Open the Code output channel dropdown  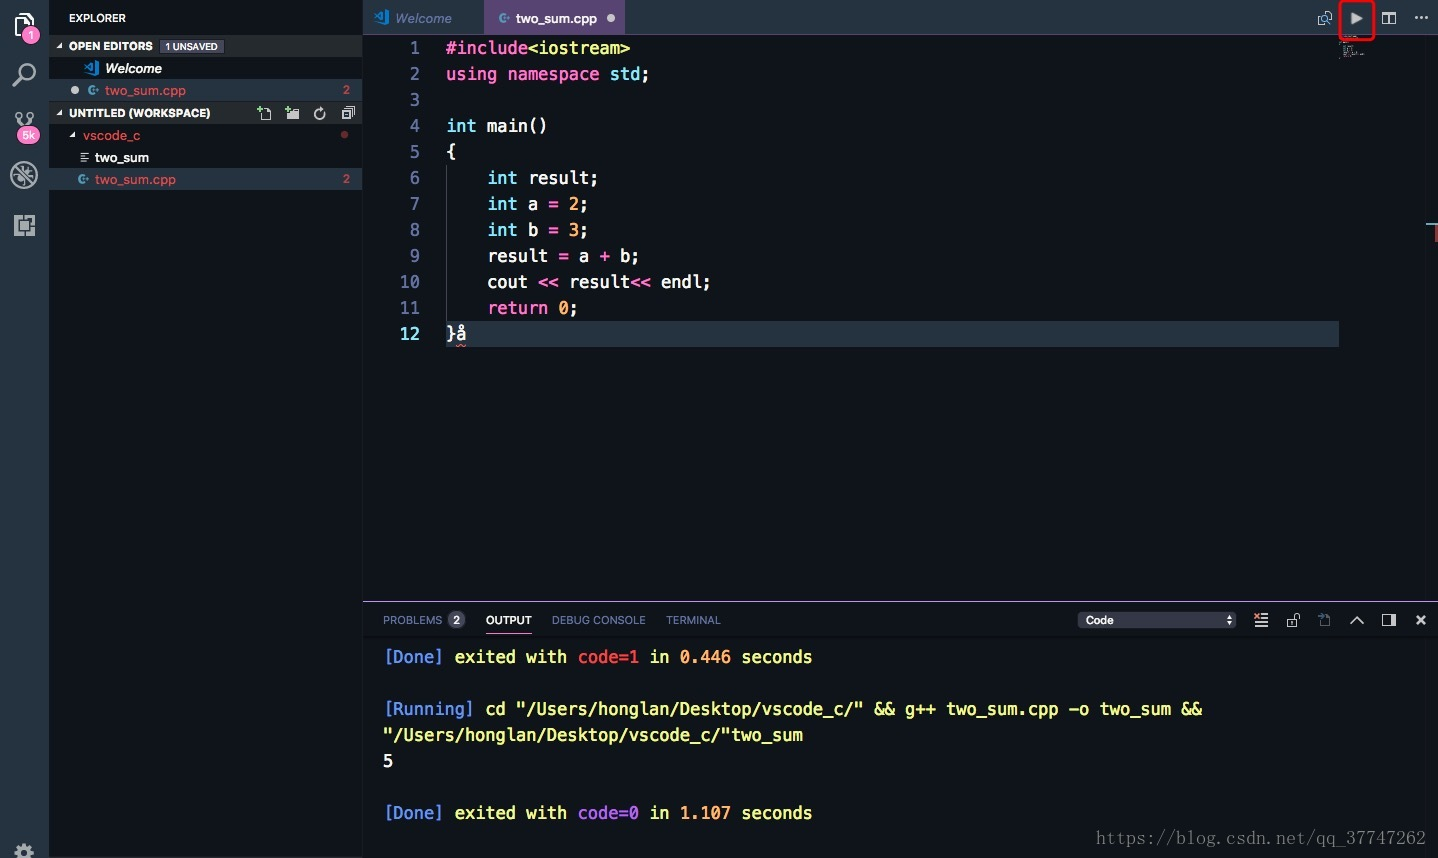(1157, 620)
